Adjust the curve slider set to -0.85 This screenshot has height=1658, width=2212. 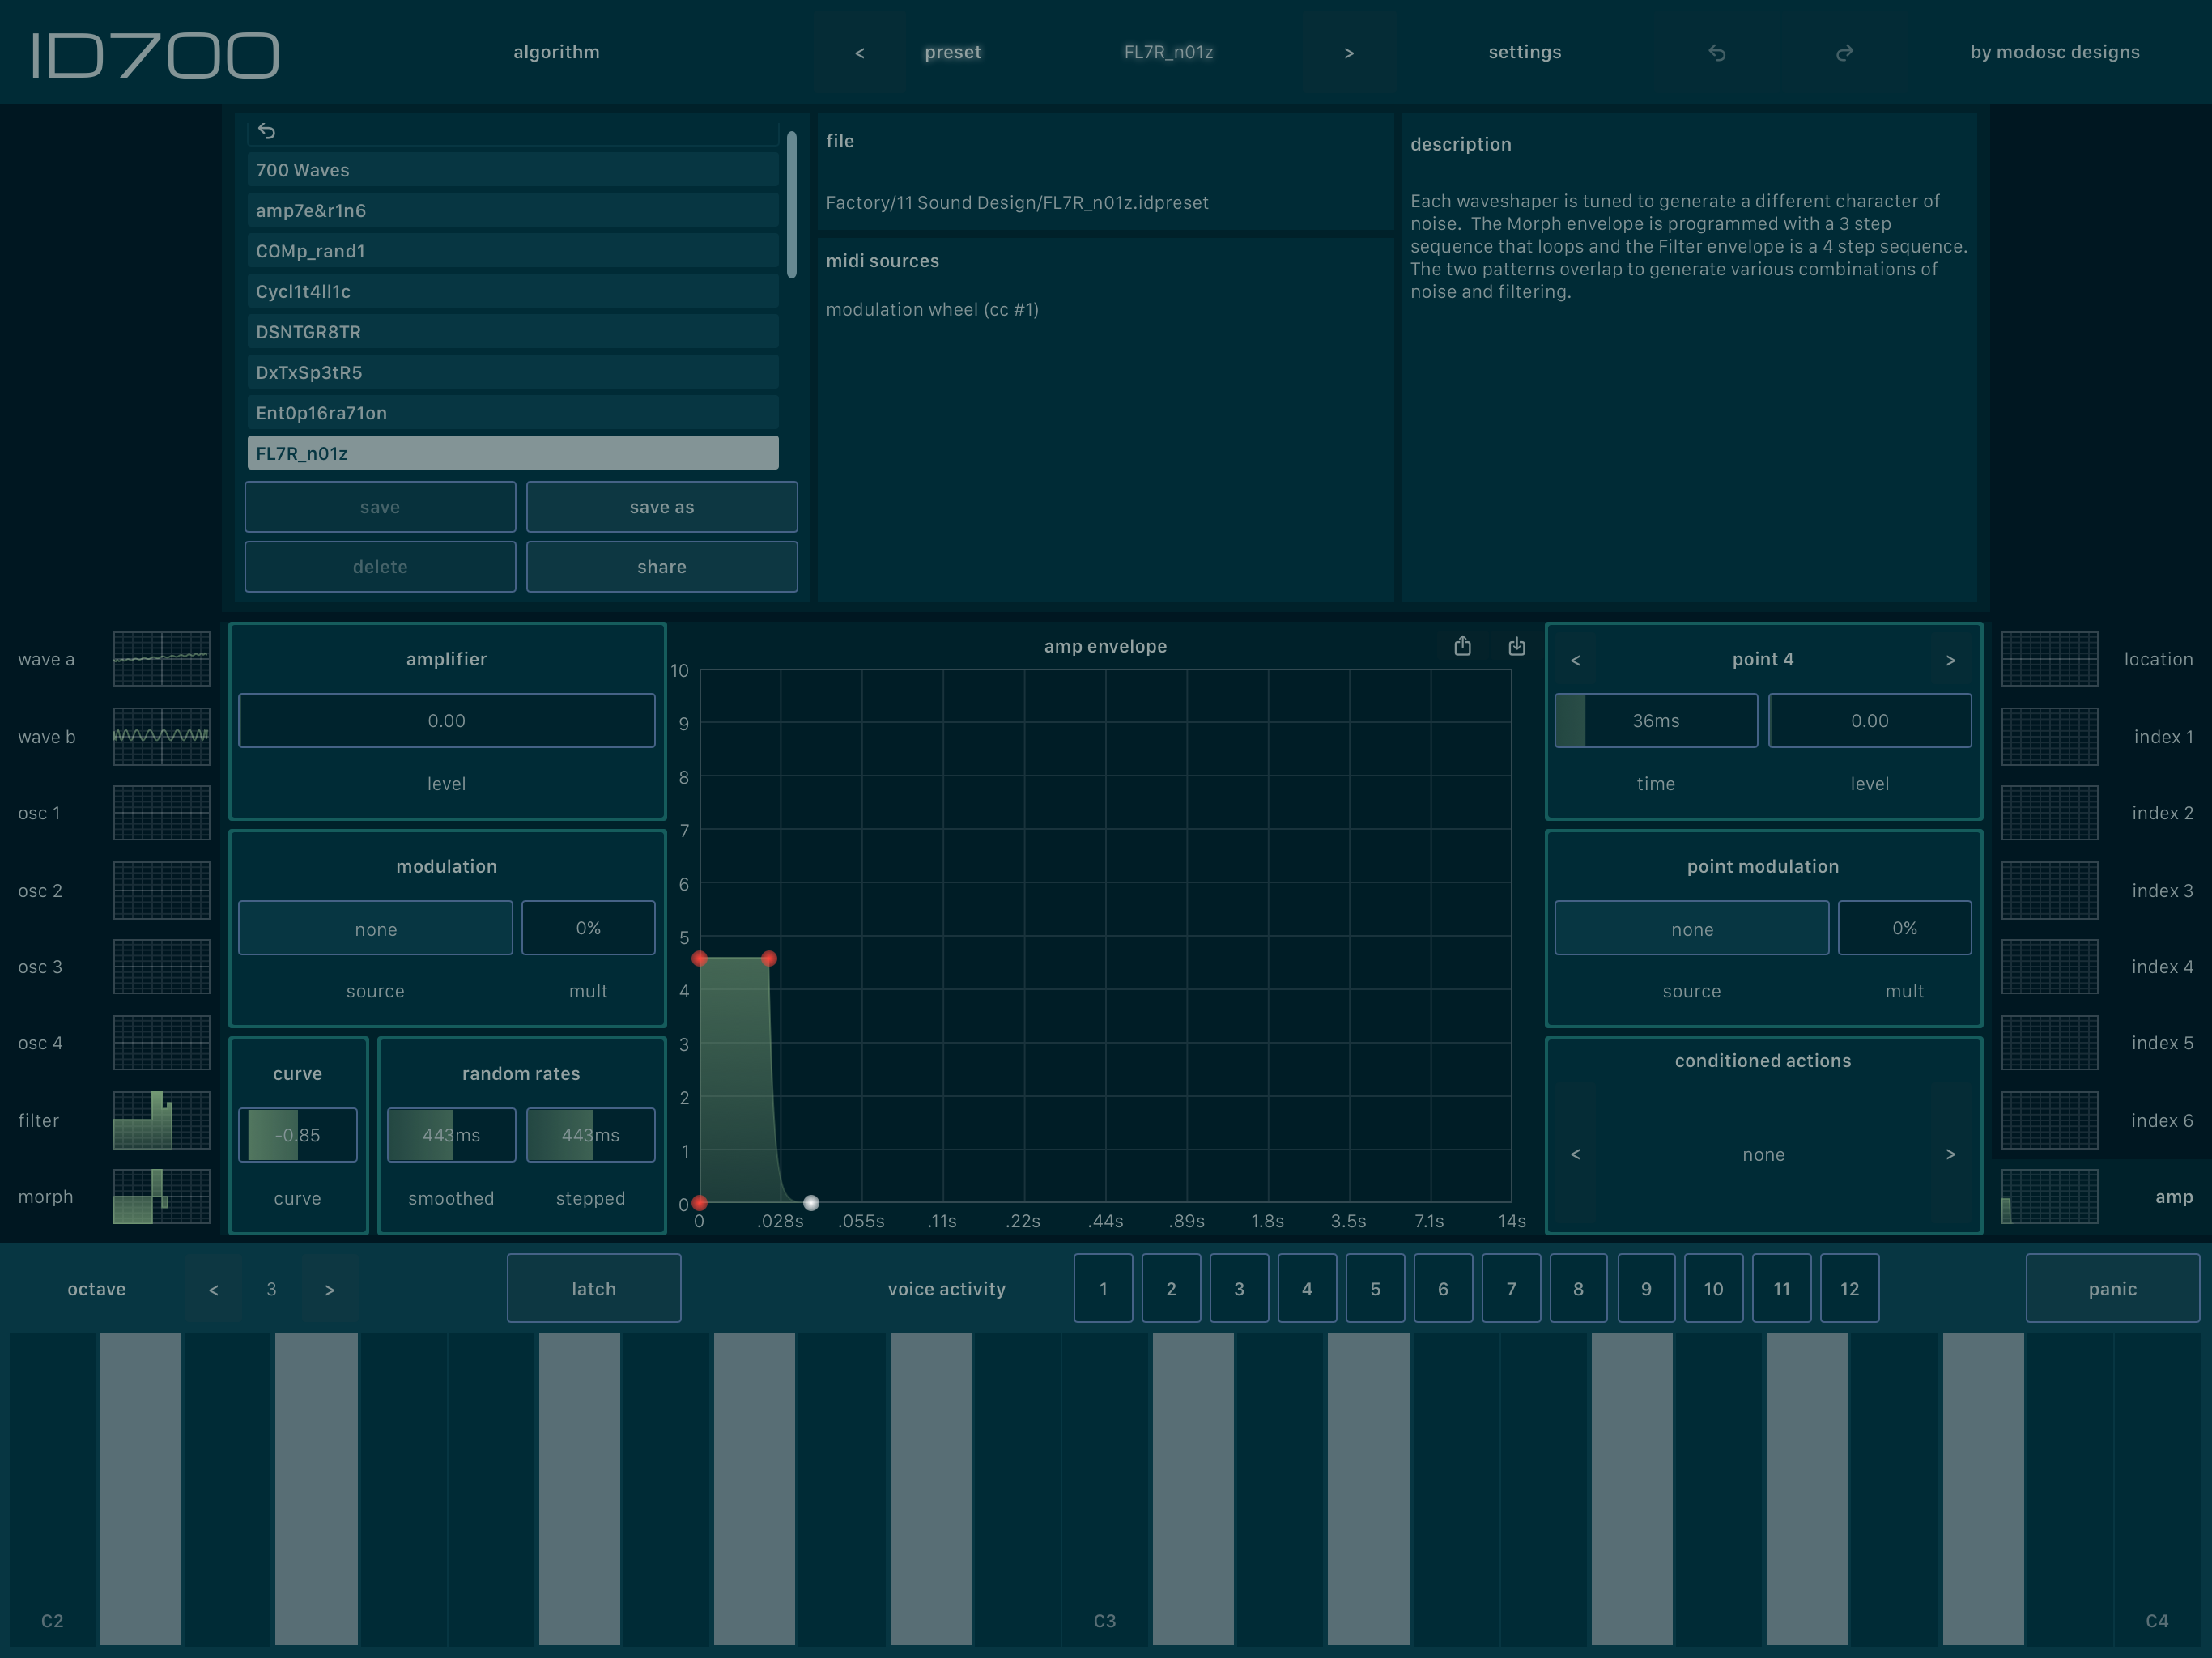[297, 1135]
